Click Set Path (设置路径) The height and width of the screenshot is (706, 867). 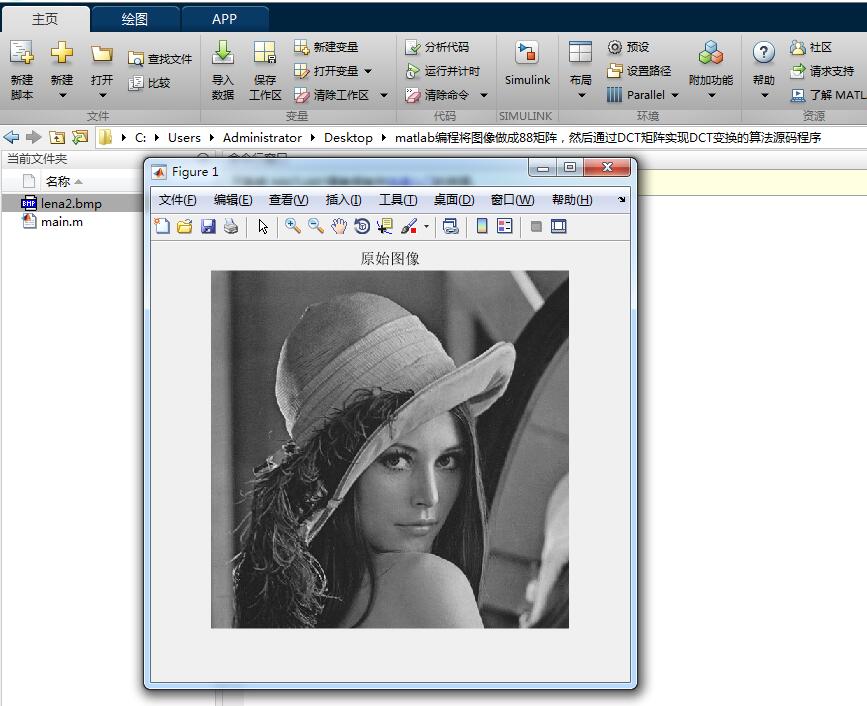tap(639, 71)
